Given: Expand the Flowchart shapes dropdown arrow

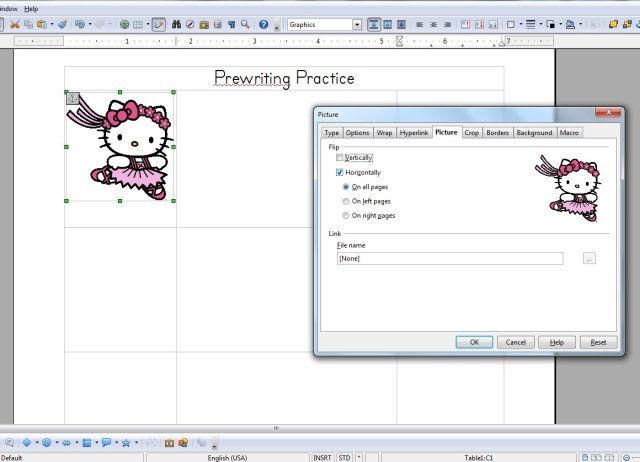Looking at the screenshot, I should tap(97, 442).
